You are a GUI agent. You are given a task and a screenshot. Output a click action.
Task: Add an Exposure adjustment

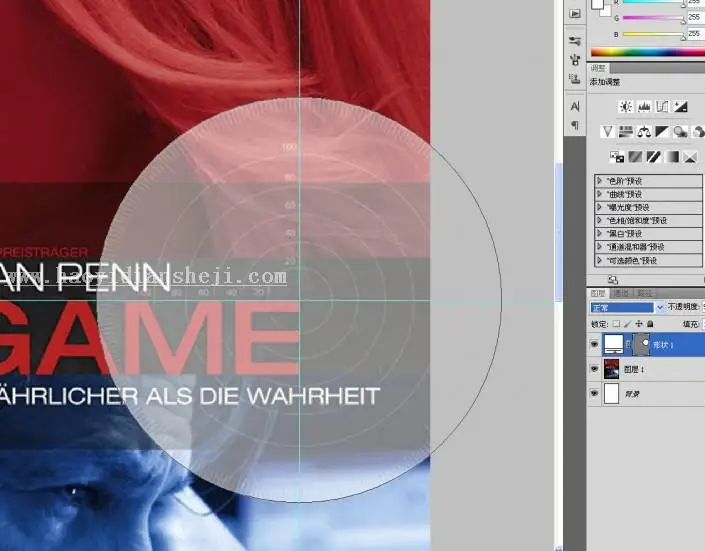point(680,107)
